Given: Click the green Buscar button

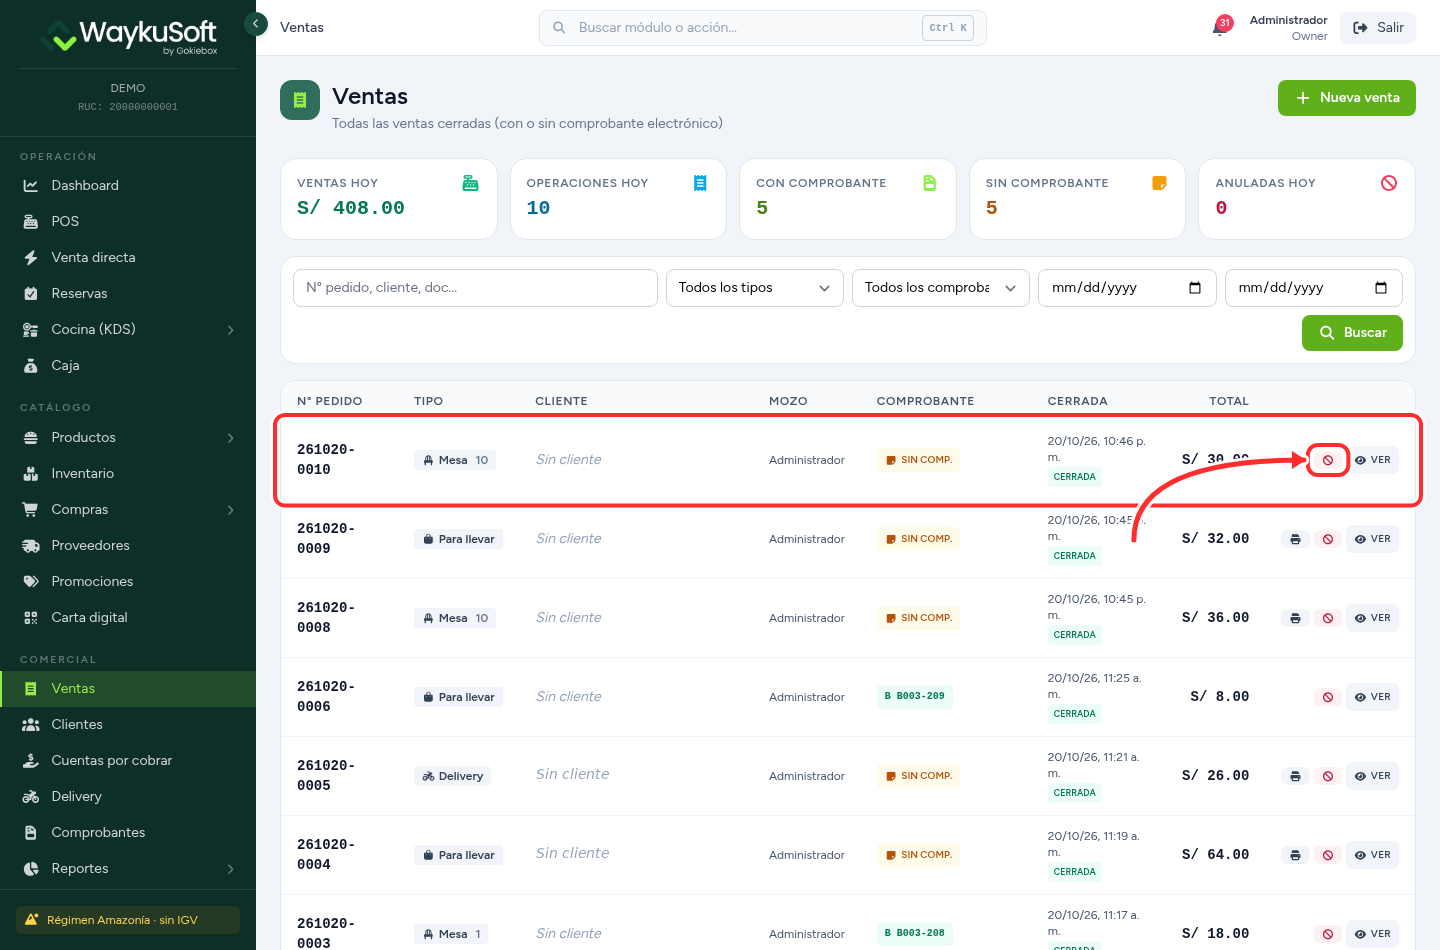Looking at the screenshot, I should pyautogui.click(x=1352, y=333).
